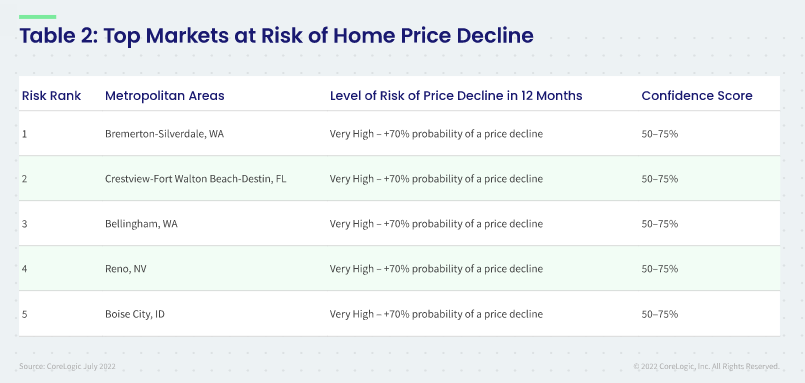Click confidence score for Bellingham row
This screenshot has width=805, height=383.
click(x=660, y=224)
